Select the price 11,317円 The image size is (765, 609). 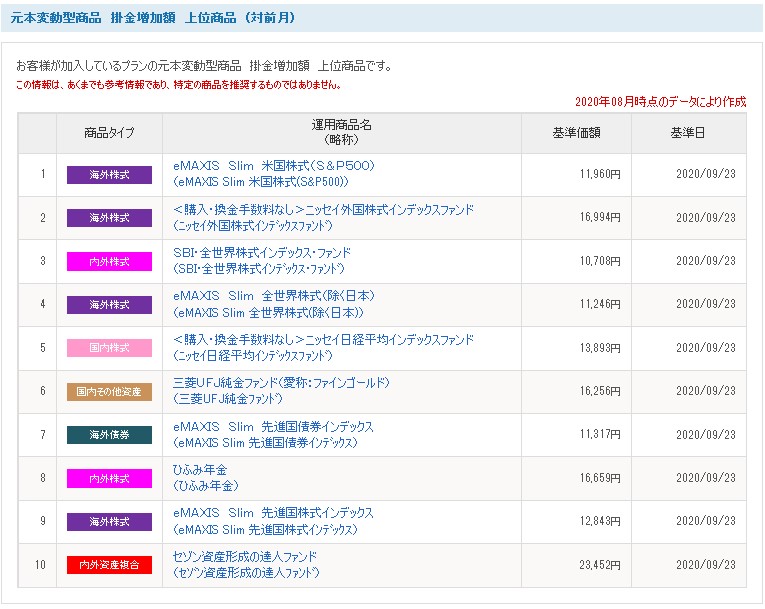(600, 434)
